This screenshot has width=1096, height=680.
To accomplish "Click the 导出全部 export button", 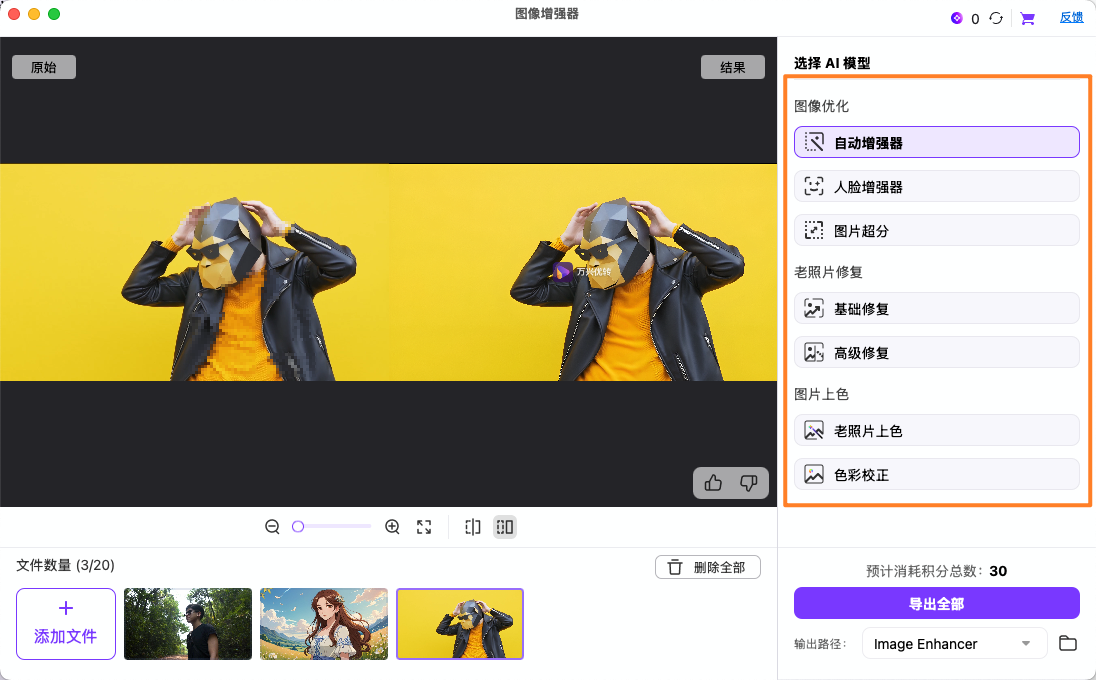I will click(x=936, y=603).
